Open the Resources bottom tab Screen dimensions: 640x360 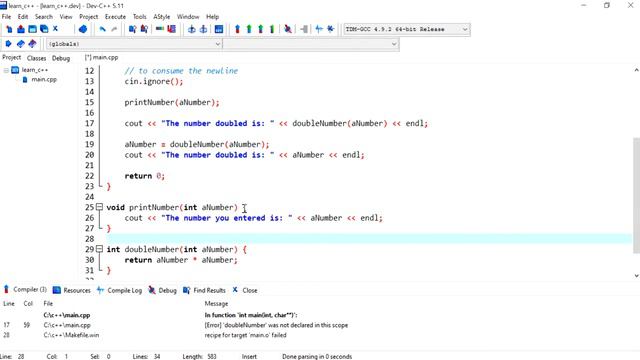[x=72, y=290]
